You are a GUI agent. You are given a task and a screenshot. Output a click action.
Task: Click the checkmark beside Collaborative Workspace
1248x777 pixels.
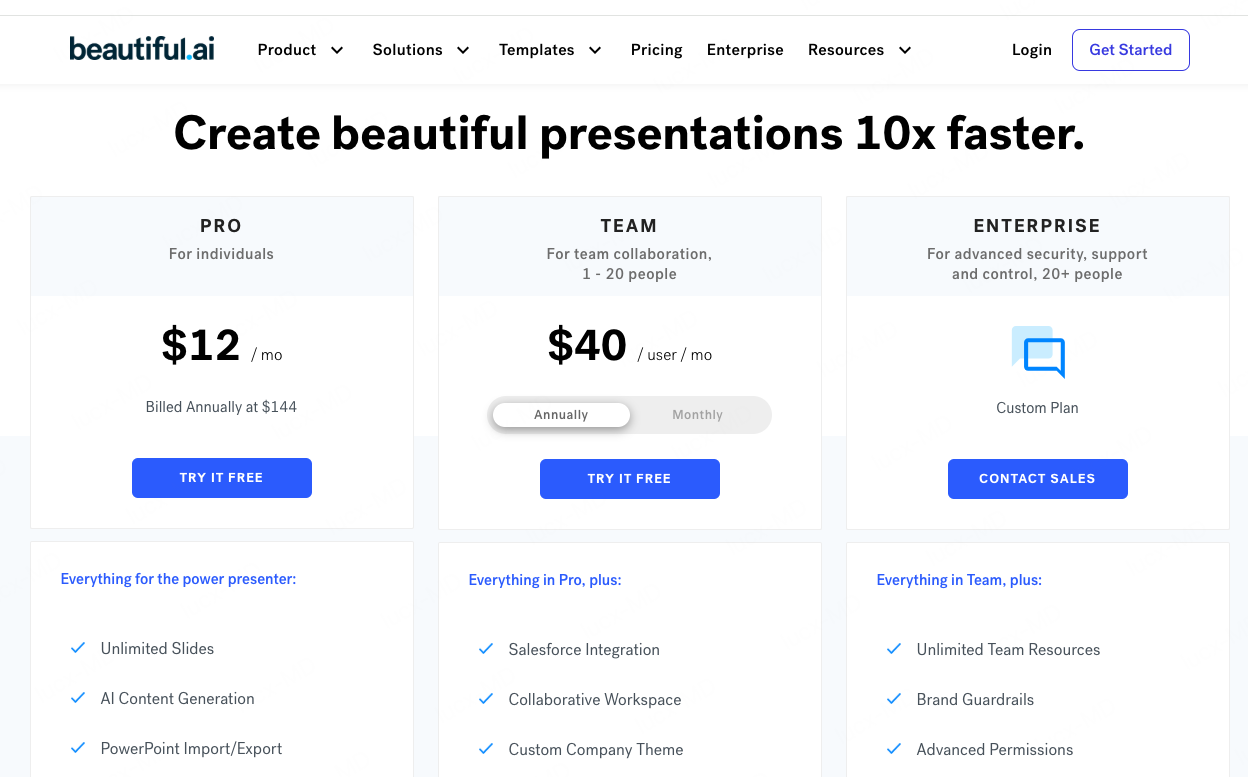(486, 699)
